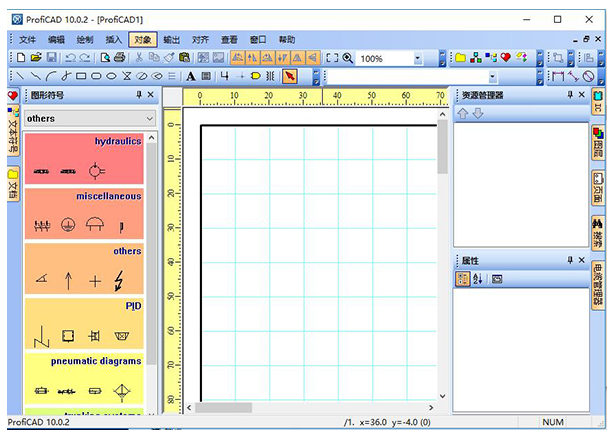Open the 帮助 menu
The width and height of the screenshot is (613, 434).
[x=287, y=39]
